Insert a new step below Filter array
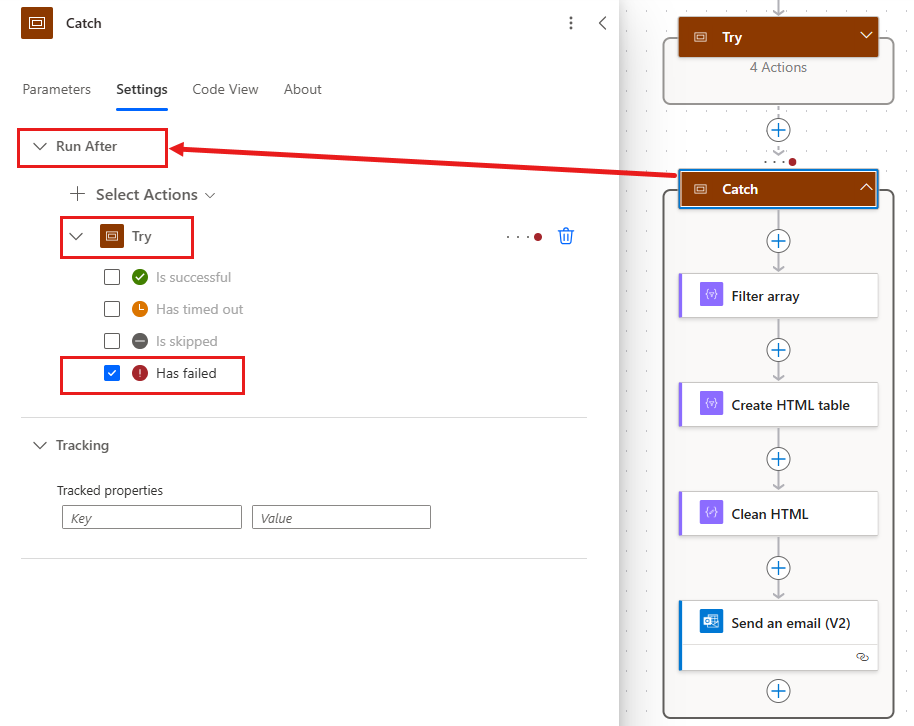Viewport: 914px width, 726px height. point(778,350)
